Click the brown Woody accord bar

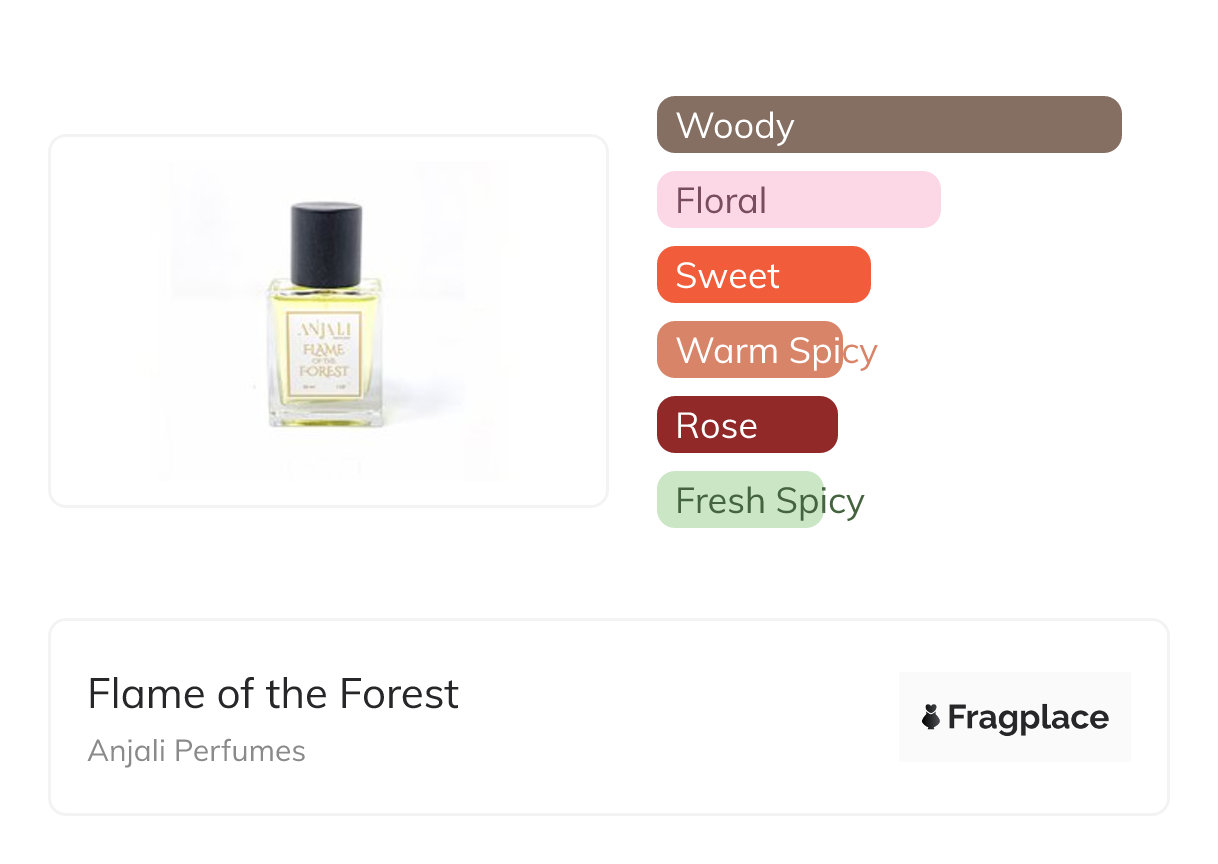(888, 125)
